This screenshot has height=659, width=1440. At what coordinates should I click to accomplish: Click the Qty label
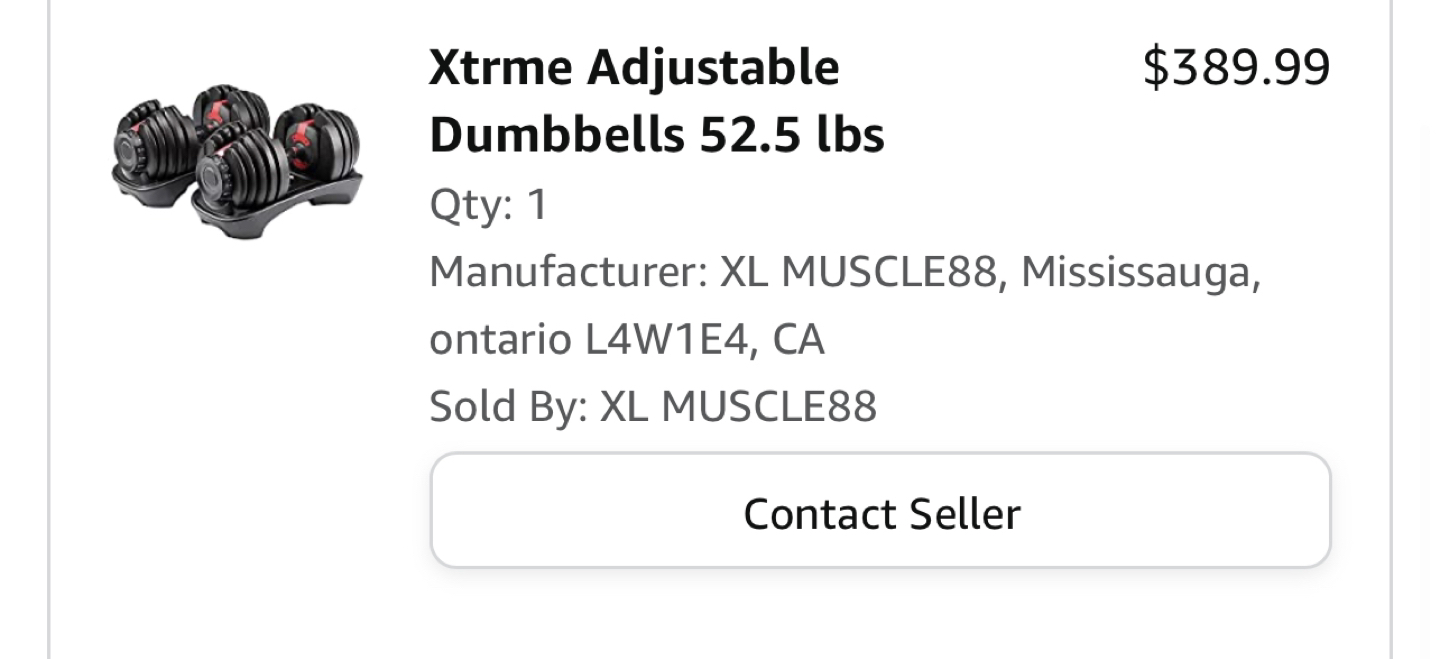pyautogui.click(x=471, y=206)
